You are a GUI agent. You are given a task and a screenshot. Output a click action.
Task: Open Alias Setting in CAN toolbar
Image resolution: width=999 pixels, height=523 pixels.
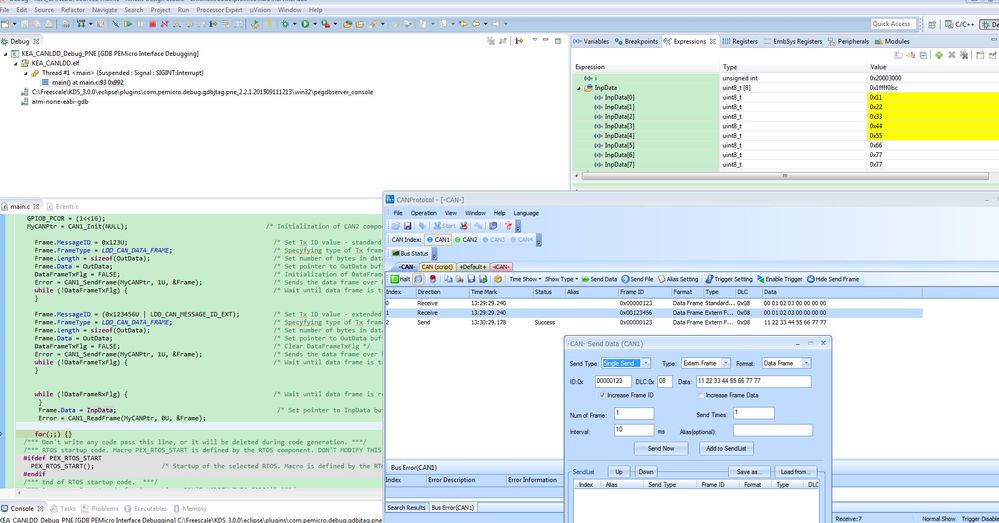(x=678, y=279)
